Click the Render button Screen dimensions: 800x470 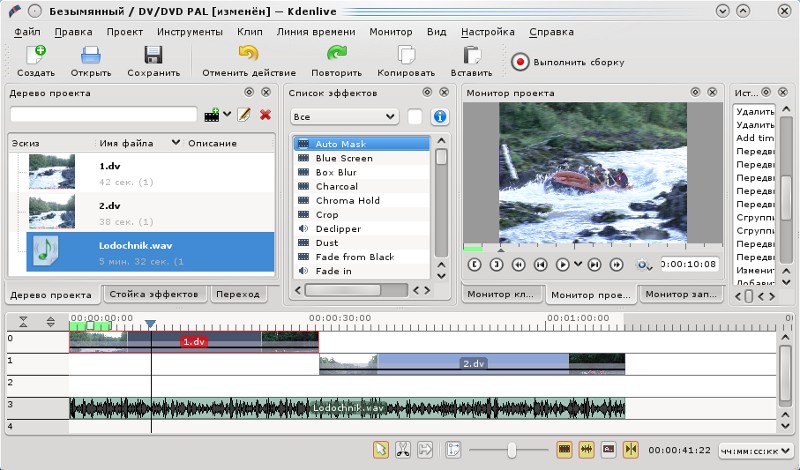click(x=567, y=62)
